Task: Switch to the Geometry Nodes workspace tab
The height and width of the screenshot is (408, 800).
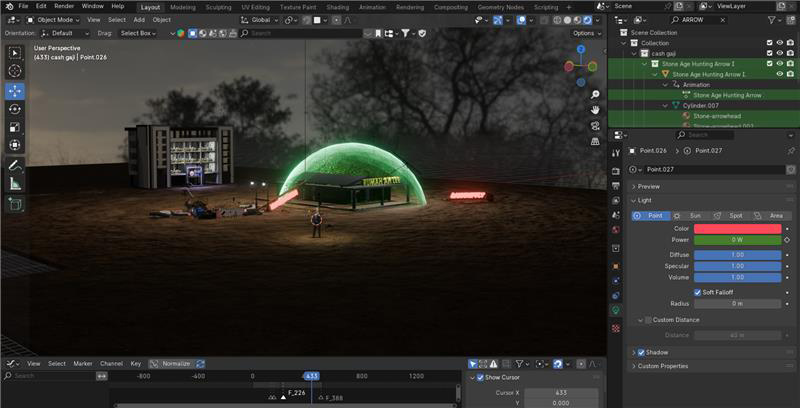Action: click(x=502, y=7)
